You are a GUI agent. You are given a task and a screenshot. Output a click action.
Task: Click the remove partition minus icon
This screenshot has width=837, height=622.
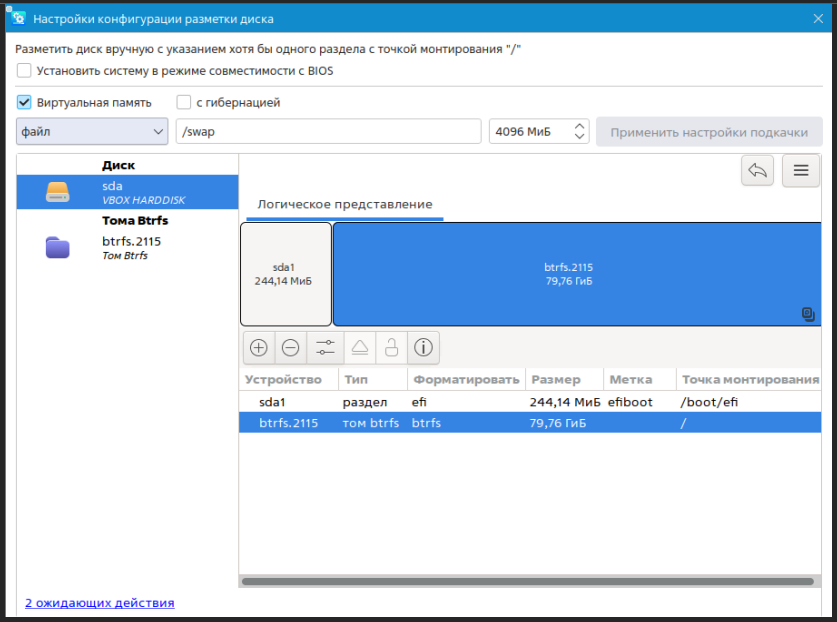[291, 348]
